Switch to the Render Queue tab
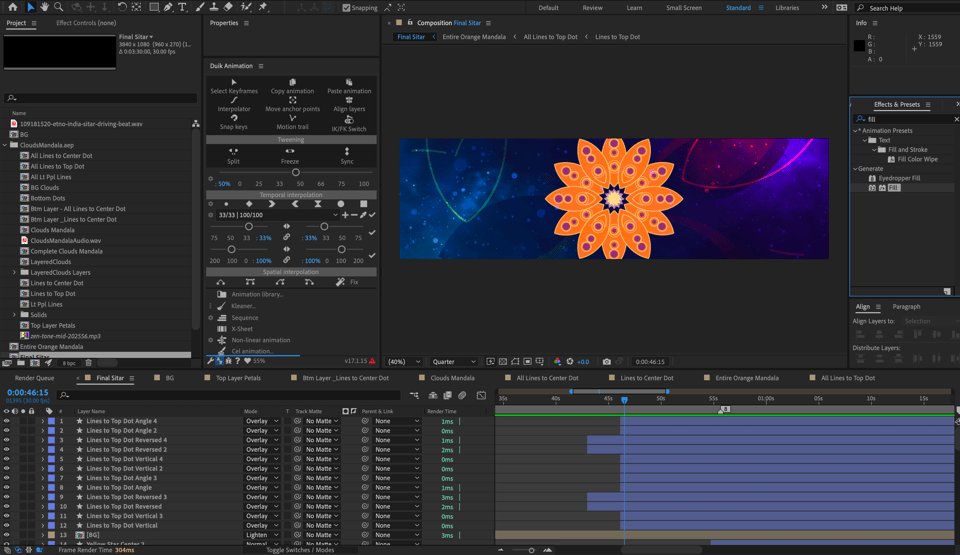This screenshot has width=960, height=555. pos(34,378)
